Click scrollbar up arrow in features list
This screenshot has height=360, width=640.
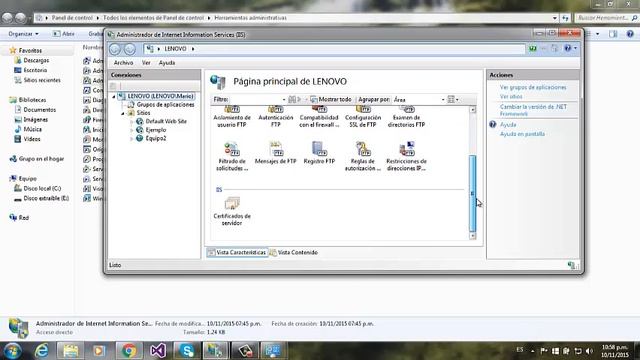473,110
